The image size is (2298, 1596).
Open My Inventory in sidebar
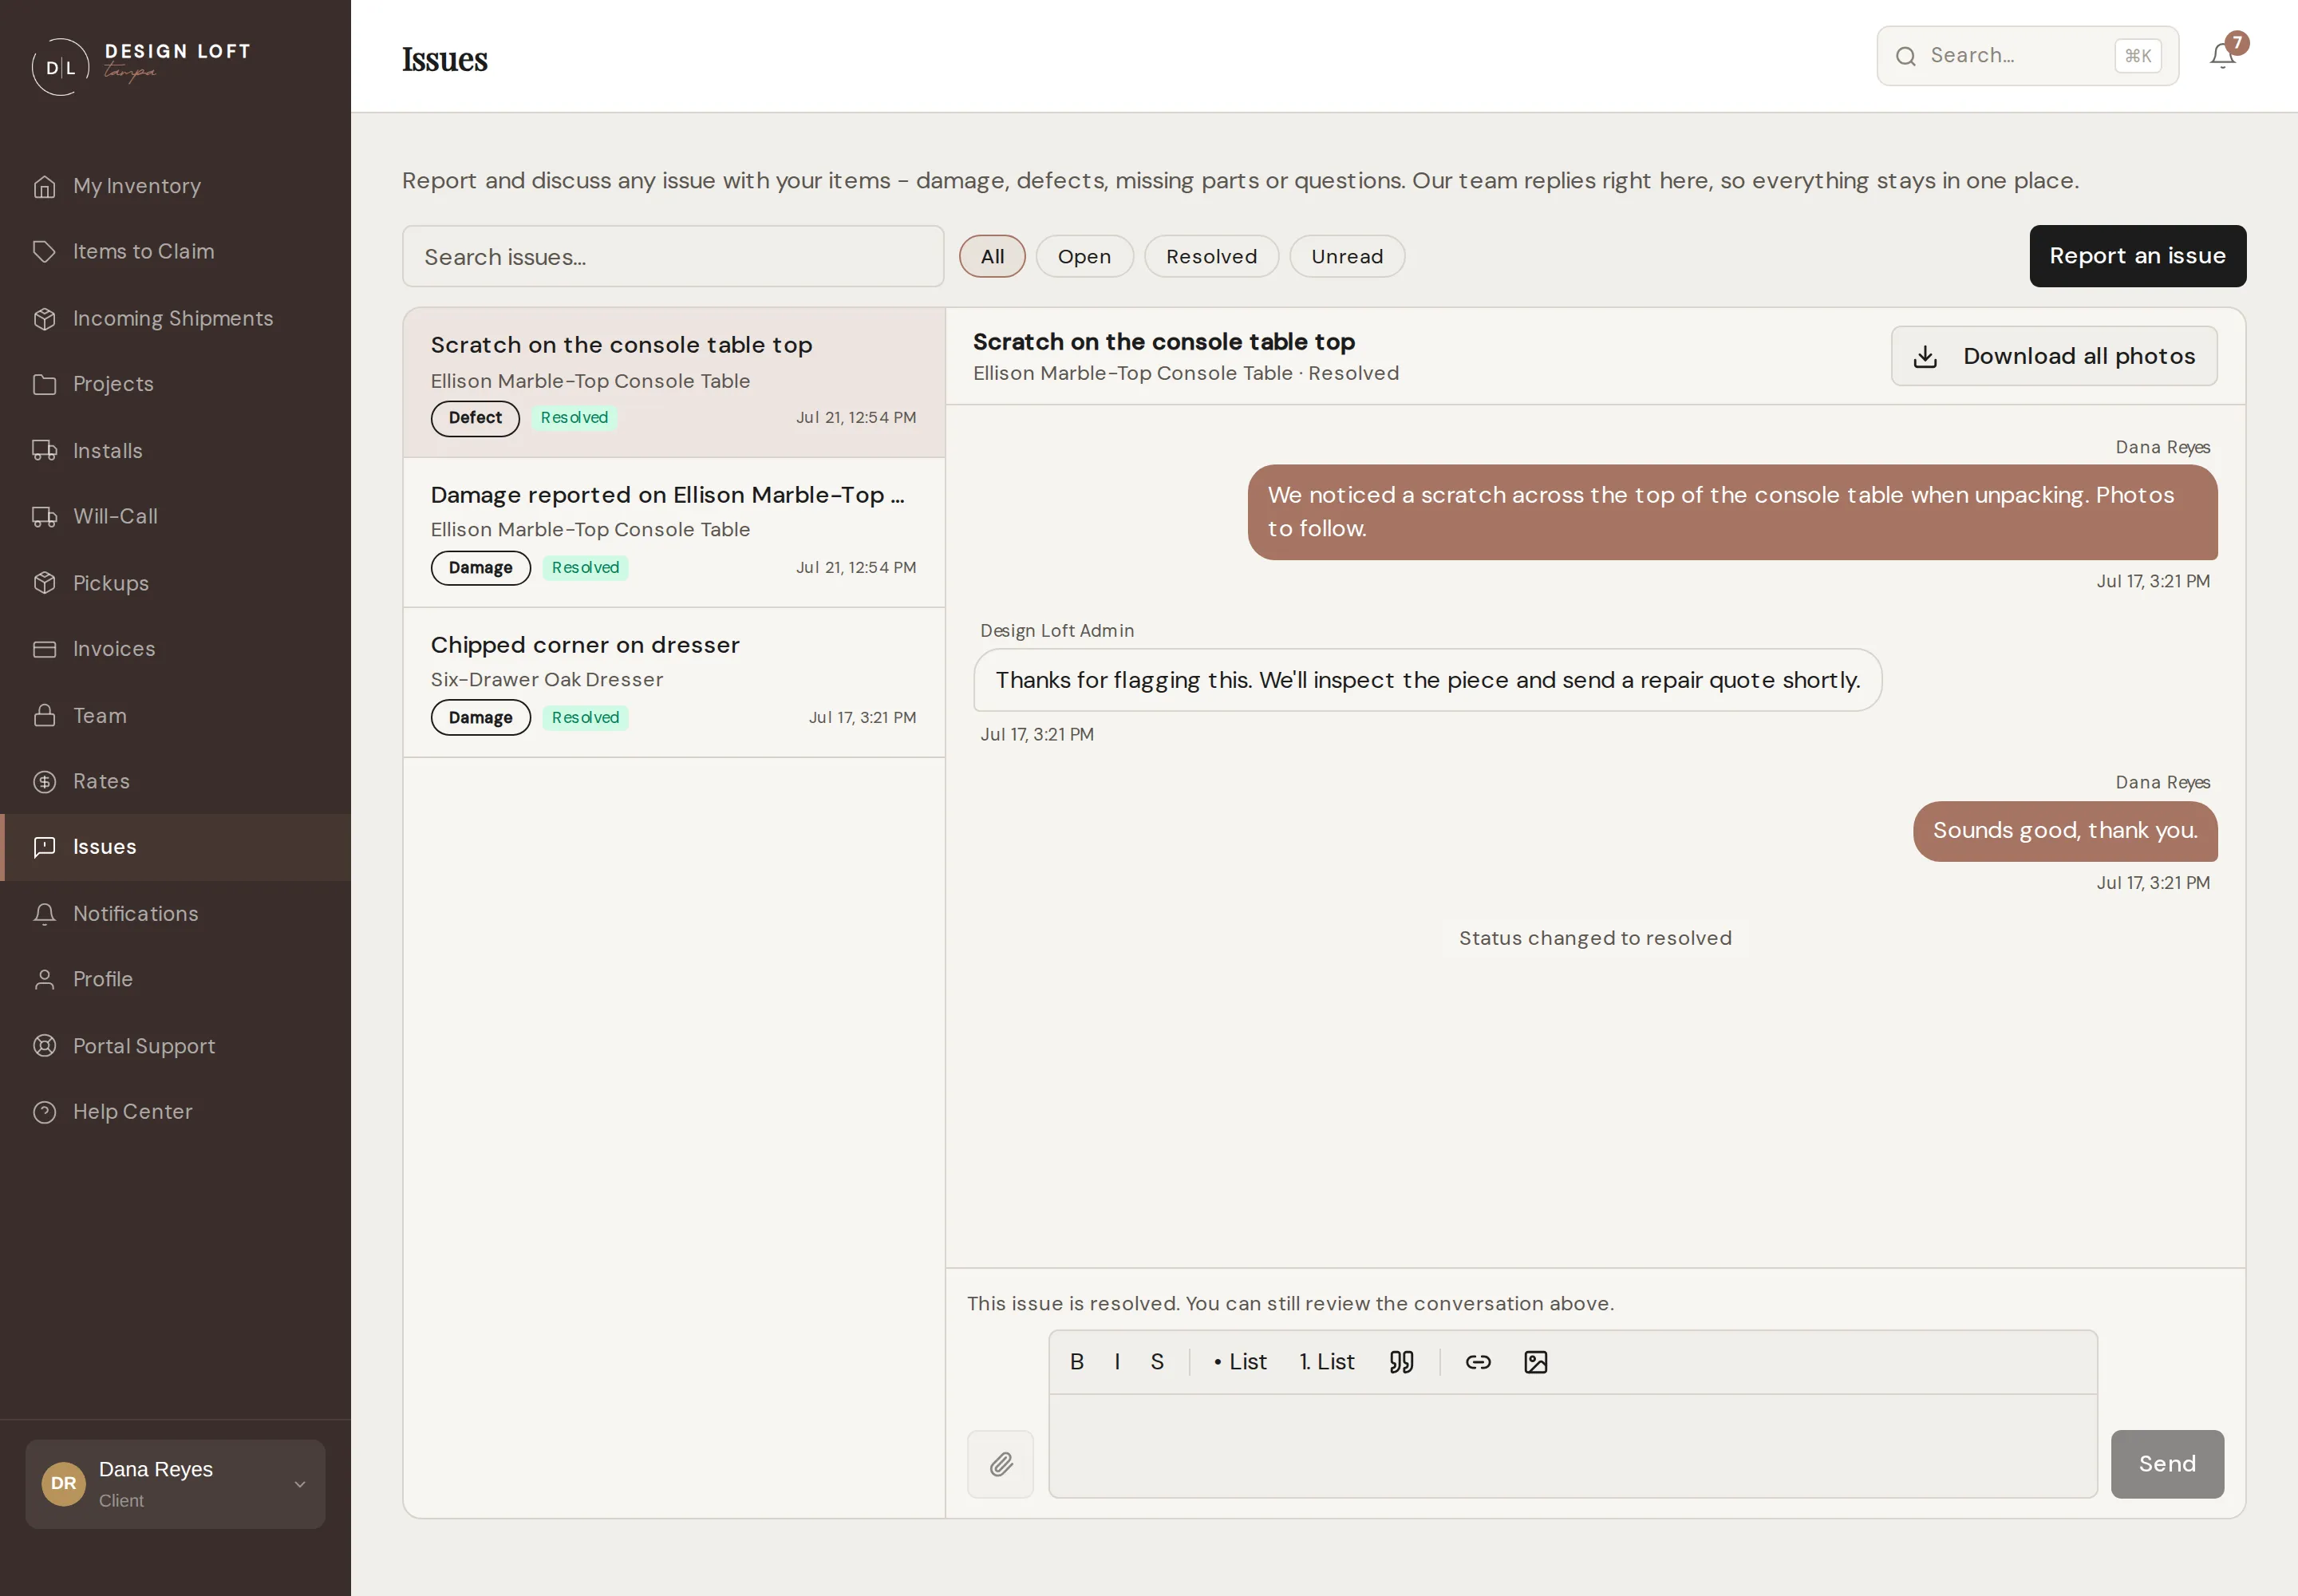pos(176,186)
